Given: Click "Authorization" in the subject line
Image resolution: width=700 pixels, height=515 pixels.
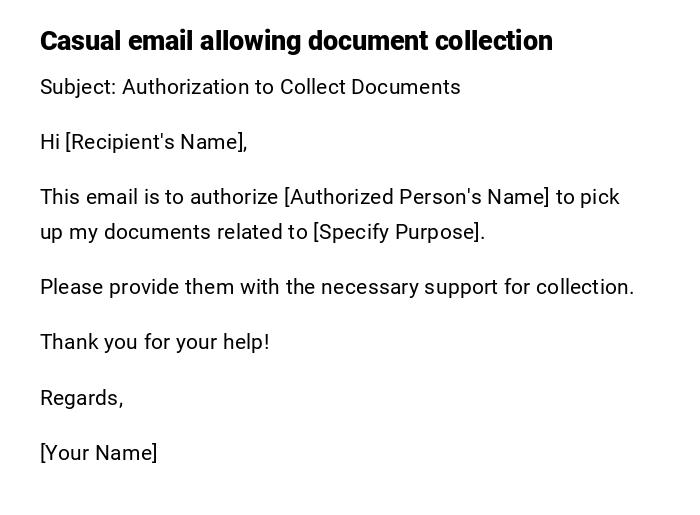Looking at the screenshot, I should (186, 87).
